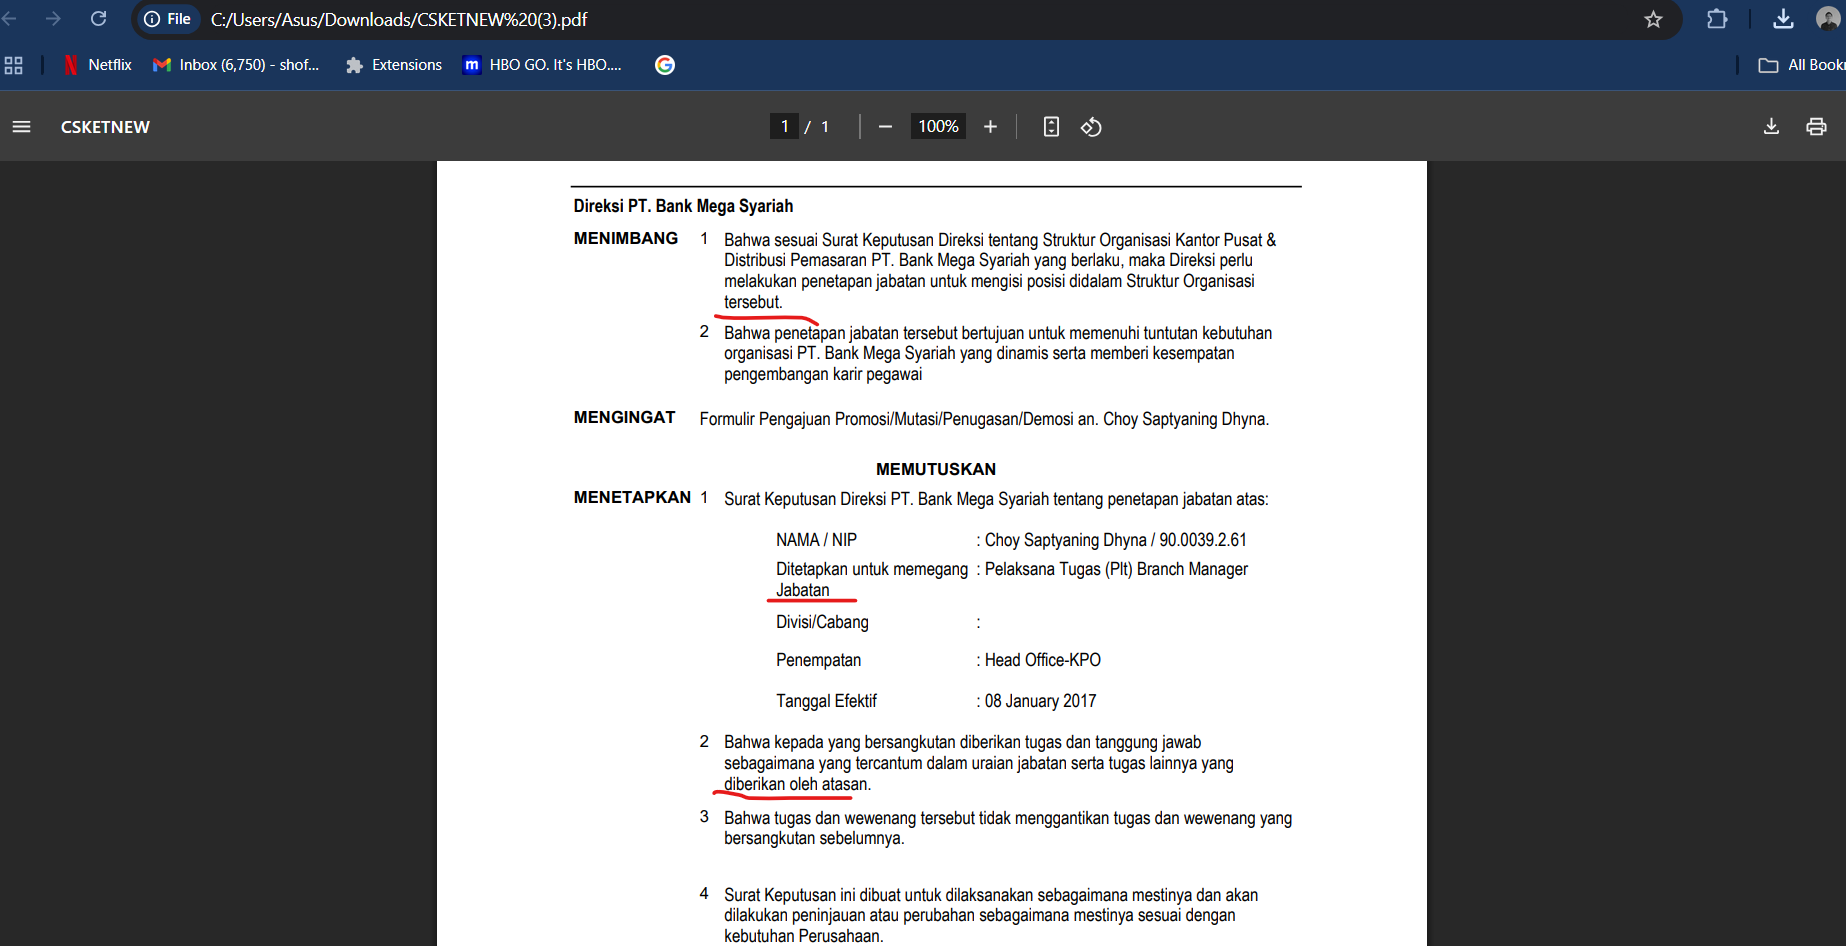Open the user profile avatar
This screenshot has height=946, width=1846.
(x=1828, y=19)
